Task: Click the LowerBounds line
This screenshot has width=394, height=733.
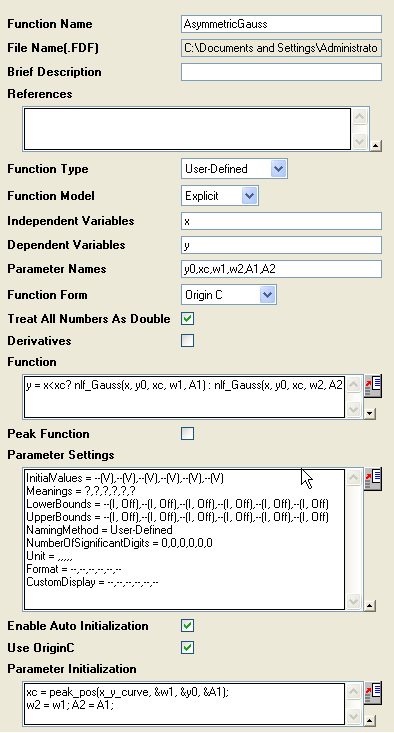Action: [178, 504]
